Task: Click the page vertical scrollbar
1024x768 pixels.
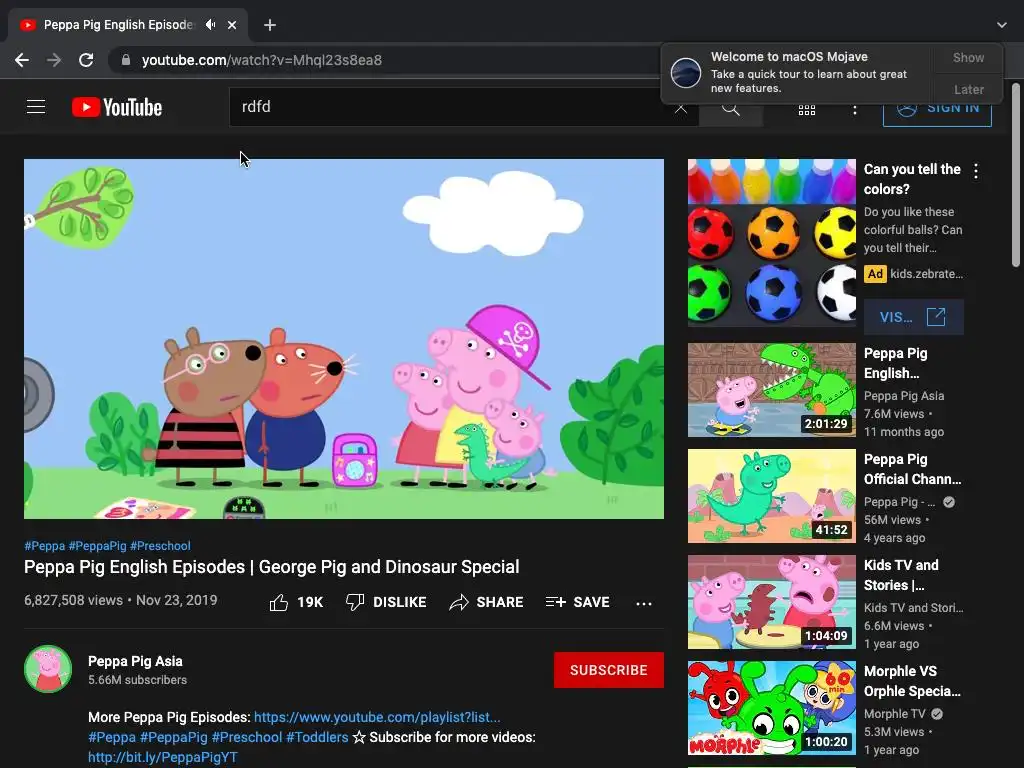Action: click(x=1016, y=175)
